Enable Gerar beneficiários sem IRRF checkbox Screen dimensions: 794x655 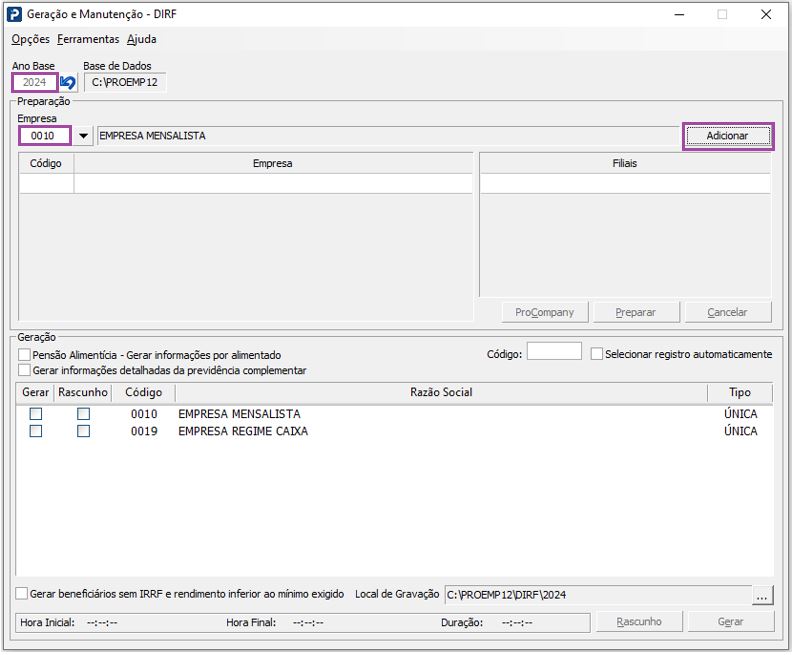(x=23, y=594)
